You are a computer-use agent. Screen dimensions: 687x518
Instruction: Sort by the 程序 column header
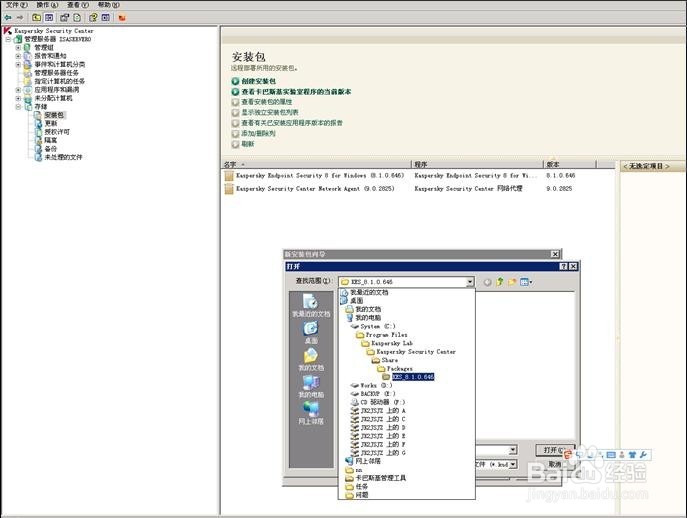pos(478,164)
